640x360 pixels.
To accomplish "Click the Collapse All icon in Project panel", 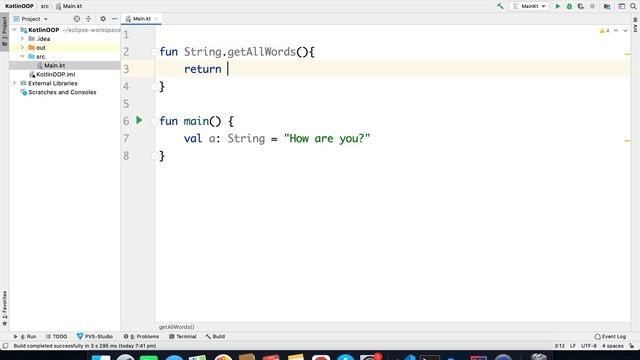I will point(88,19).
